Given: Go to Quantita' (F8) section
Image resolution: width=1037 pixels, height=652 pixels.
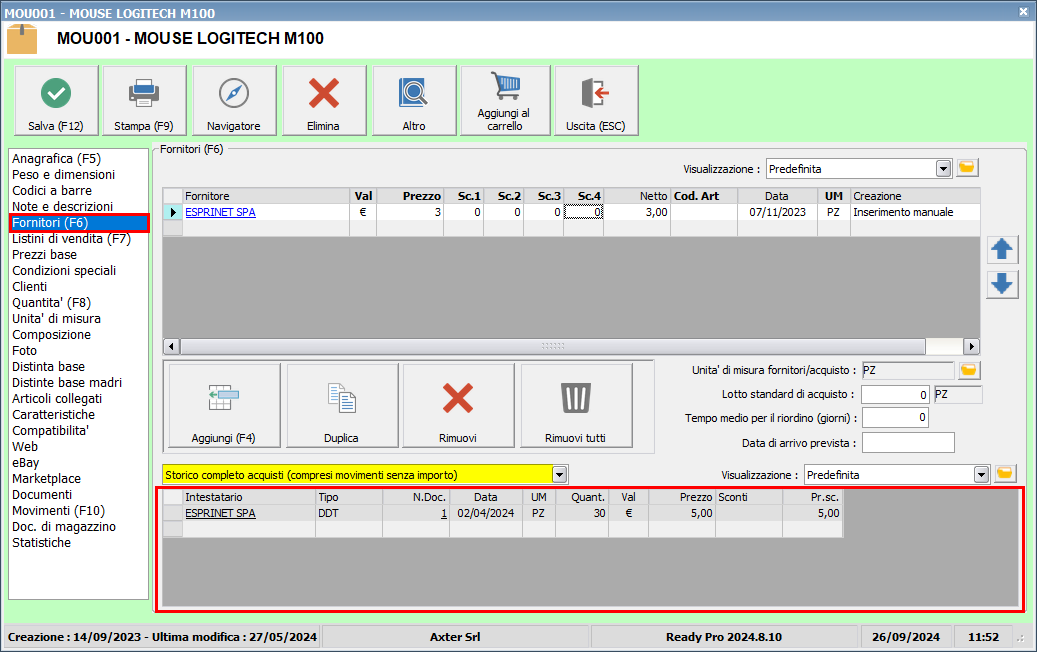Looking at the screenshot, I should [x=52, y=303].
